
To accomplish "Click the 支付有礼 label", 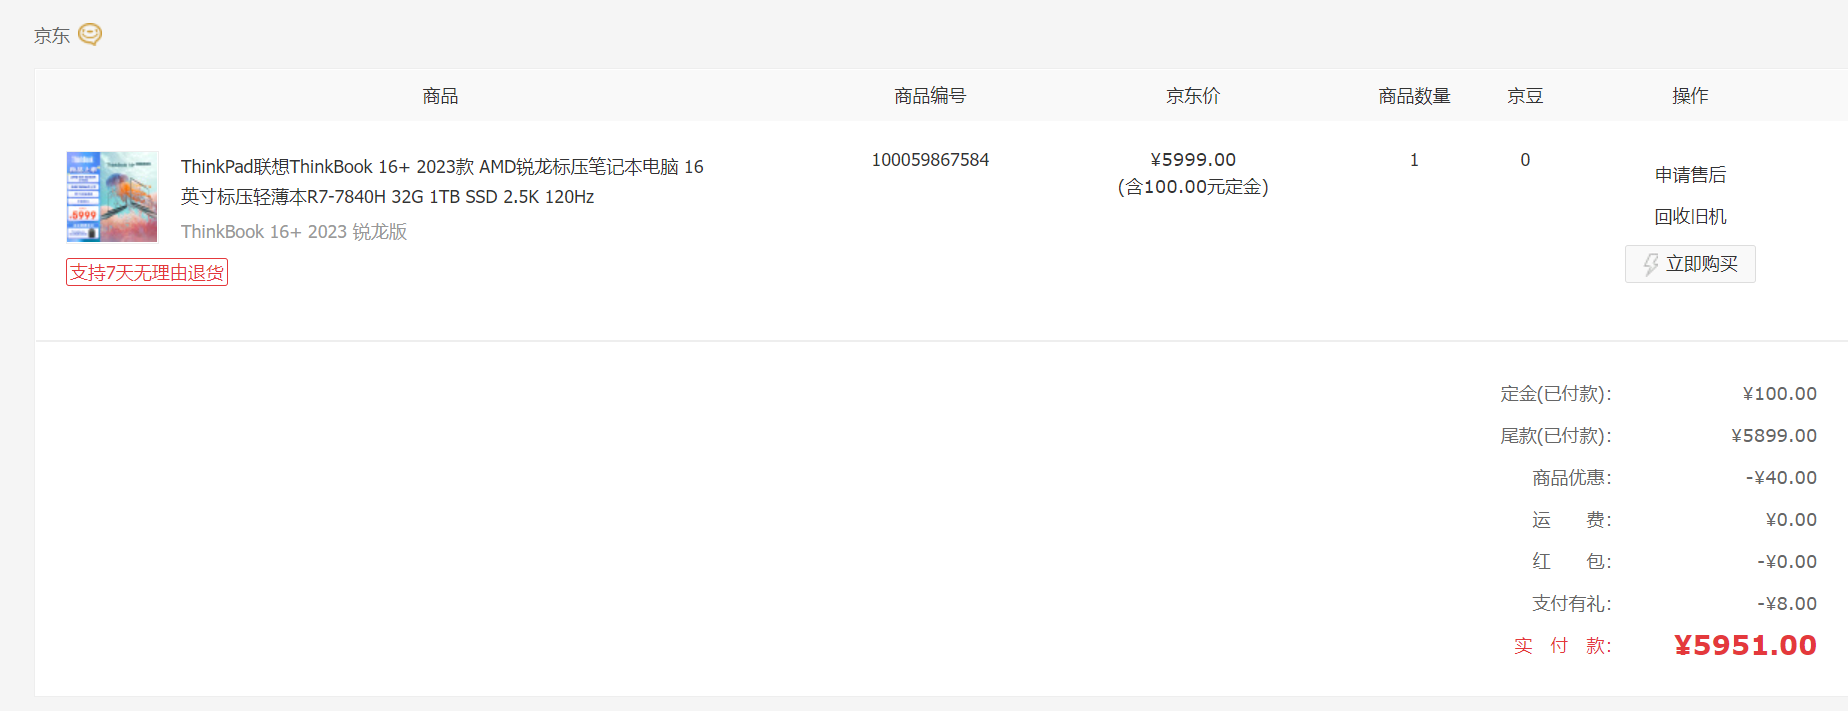I will (1572, 604).
